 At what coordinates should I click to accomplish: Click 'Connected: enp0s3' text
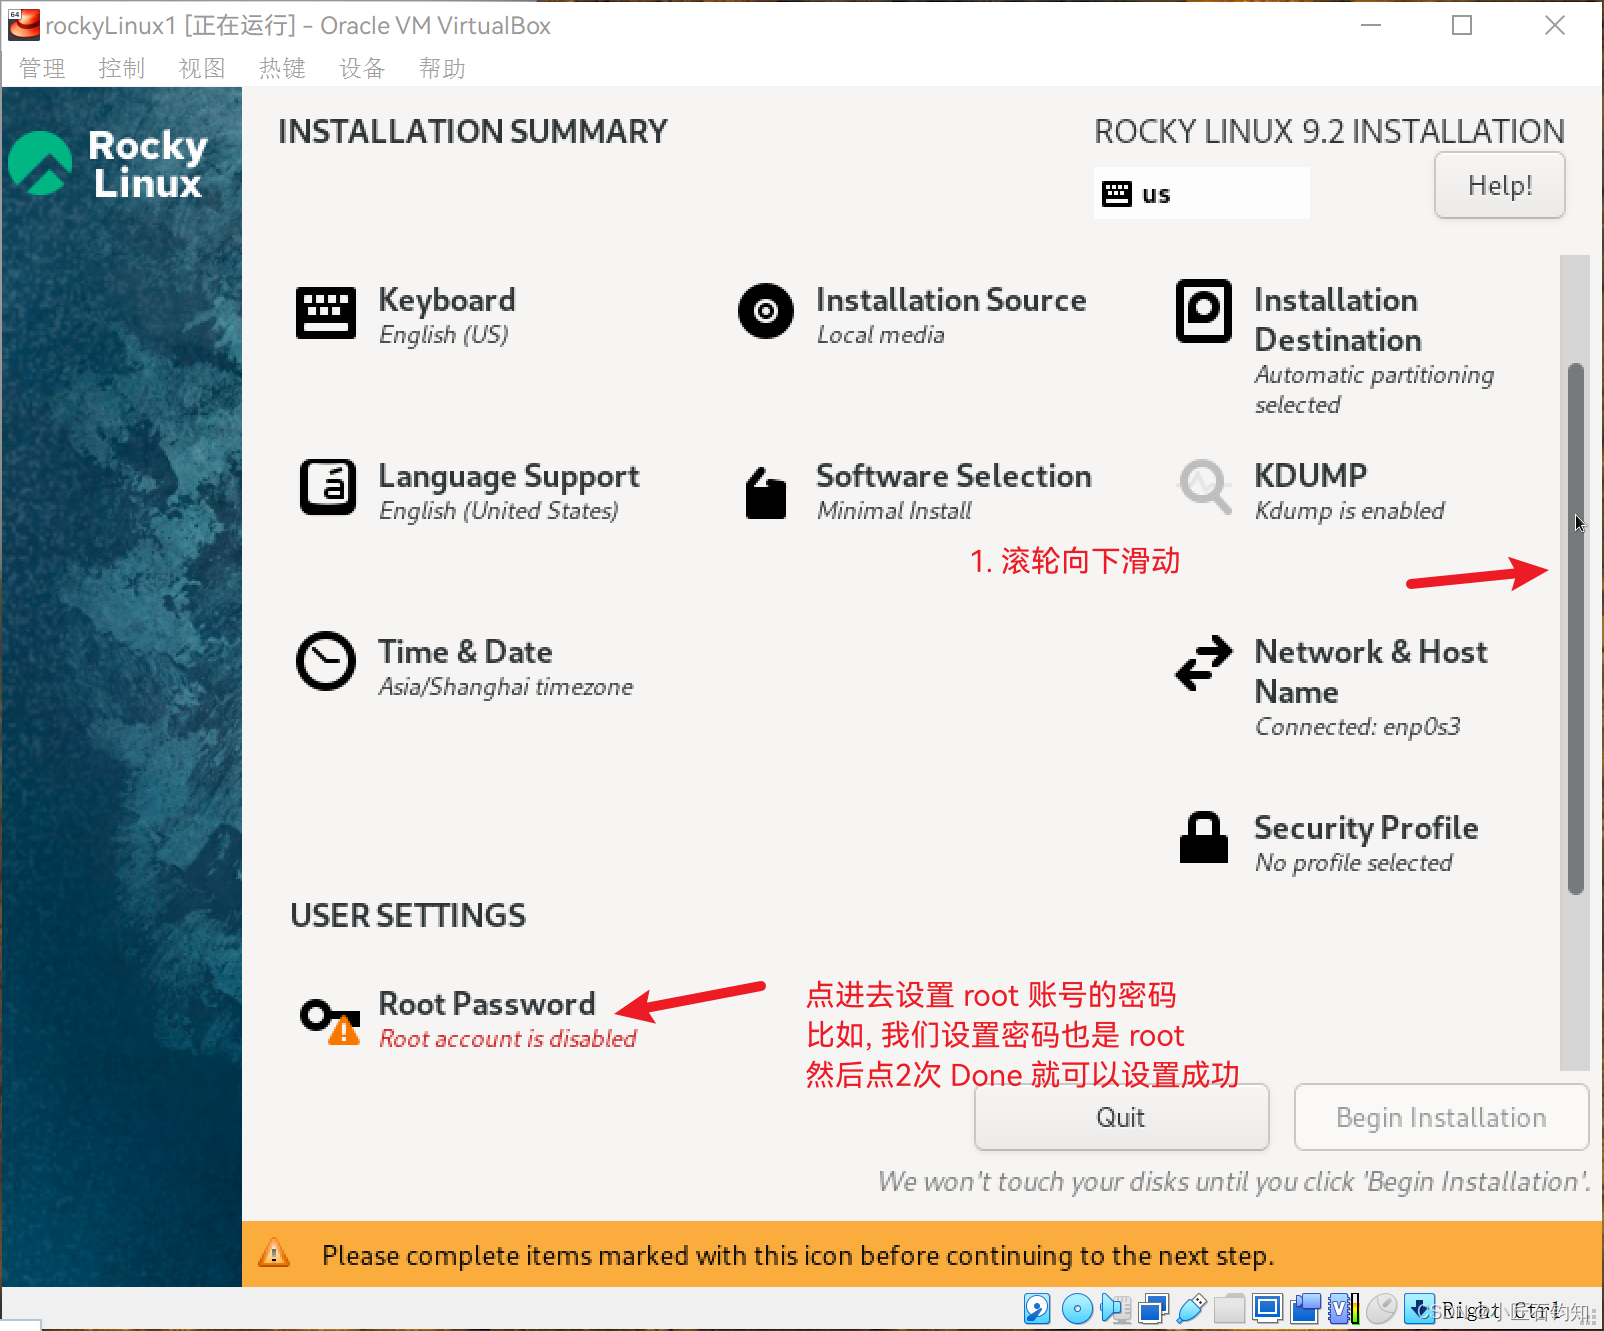coord(1358,727)
